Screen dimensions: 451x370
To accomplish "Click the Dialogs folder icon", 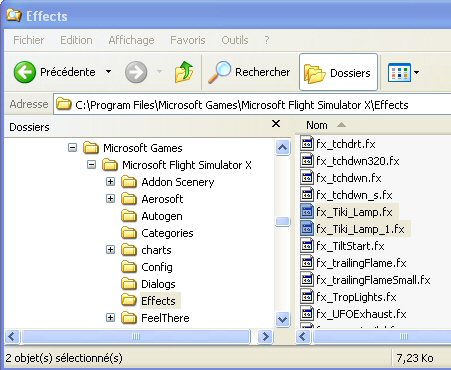I will [129, 284].
